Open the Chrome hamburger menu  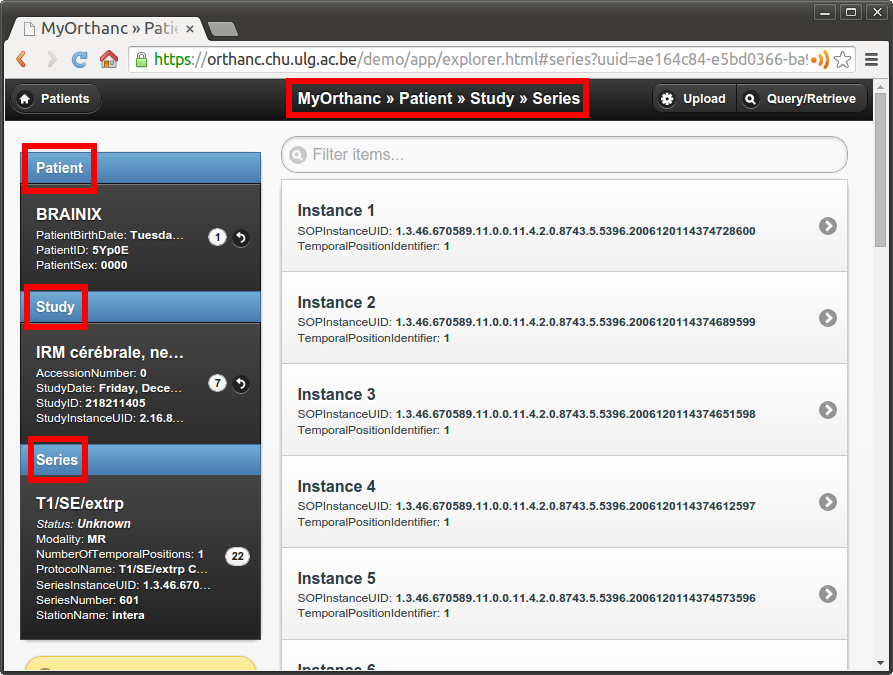(x=871, y=59)
